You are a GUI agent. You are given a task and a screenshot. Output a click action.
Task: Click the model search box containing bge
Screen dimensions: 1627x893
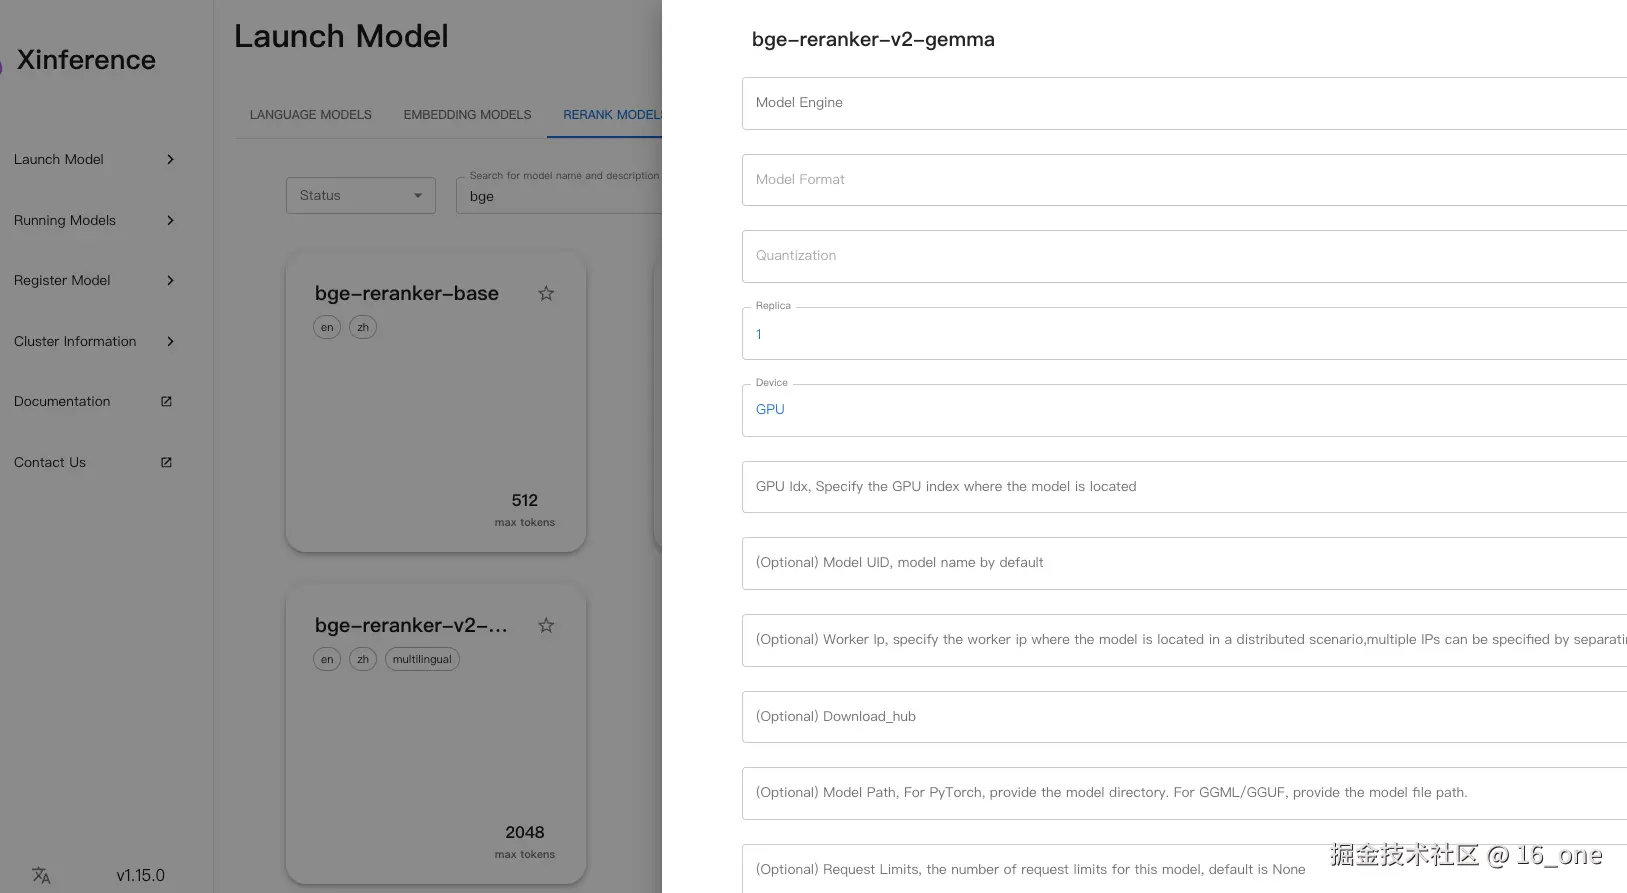tap(559, 196)
